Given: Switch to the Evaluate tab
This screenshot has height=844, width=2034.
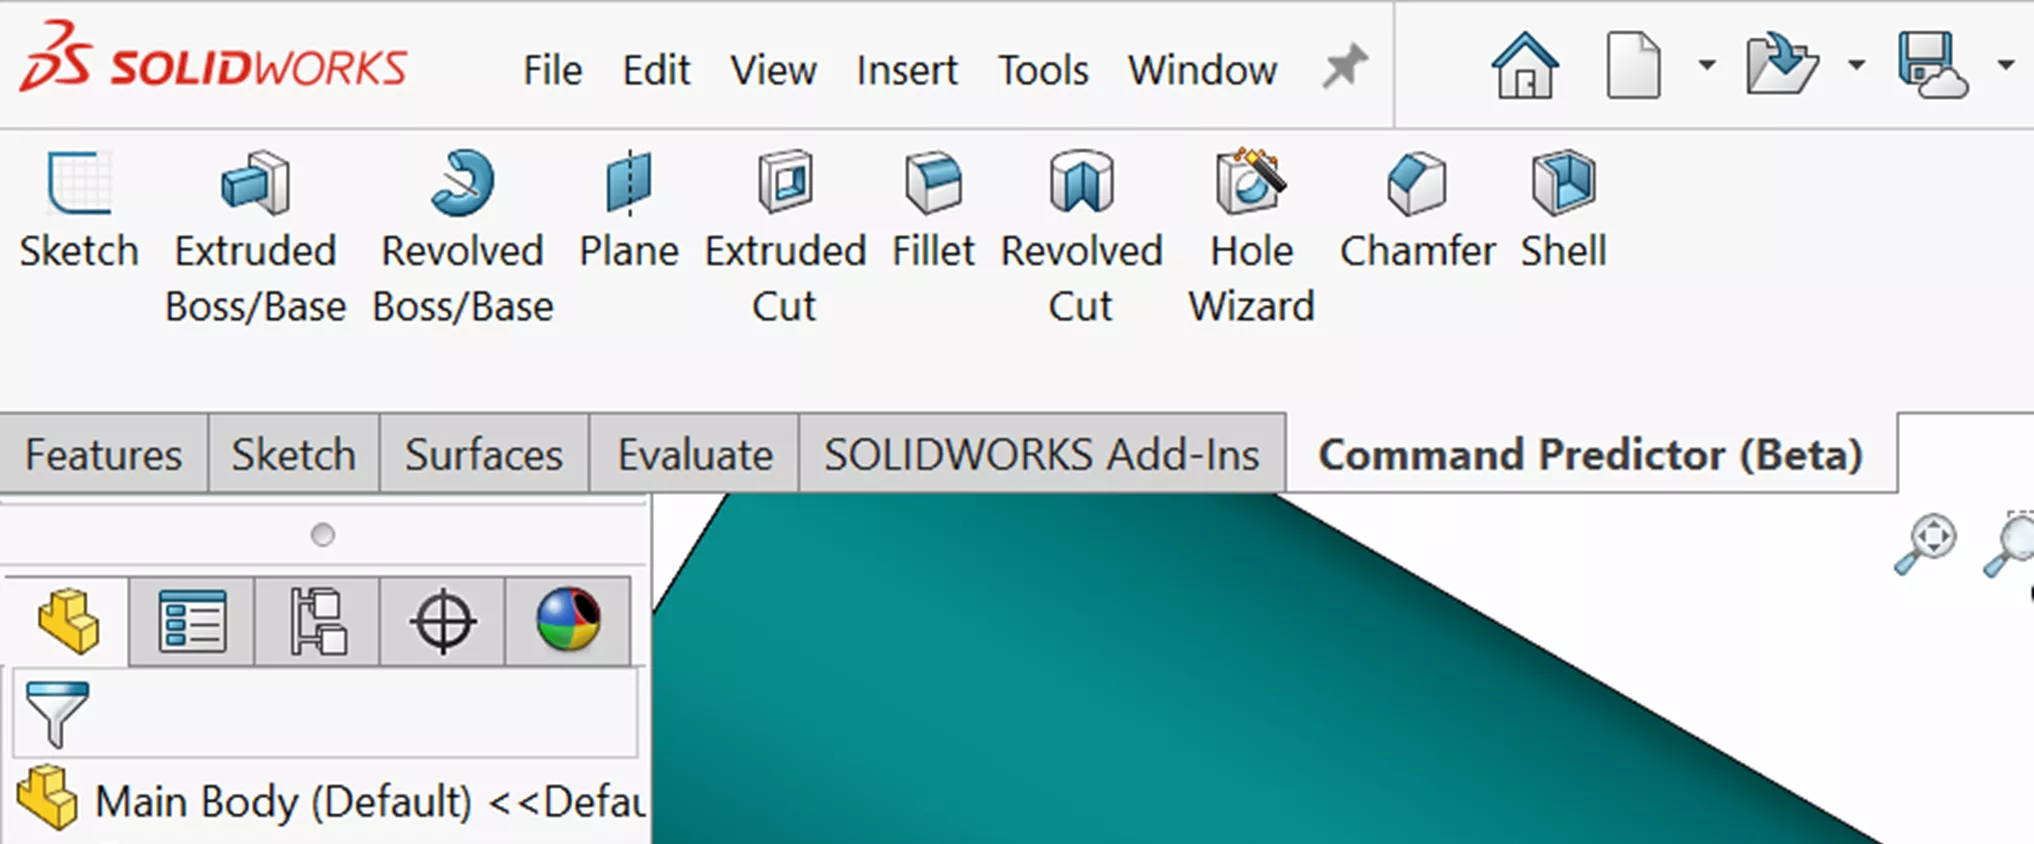Looking at the screenshot, I should click(694, 455).
